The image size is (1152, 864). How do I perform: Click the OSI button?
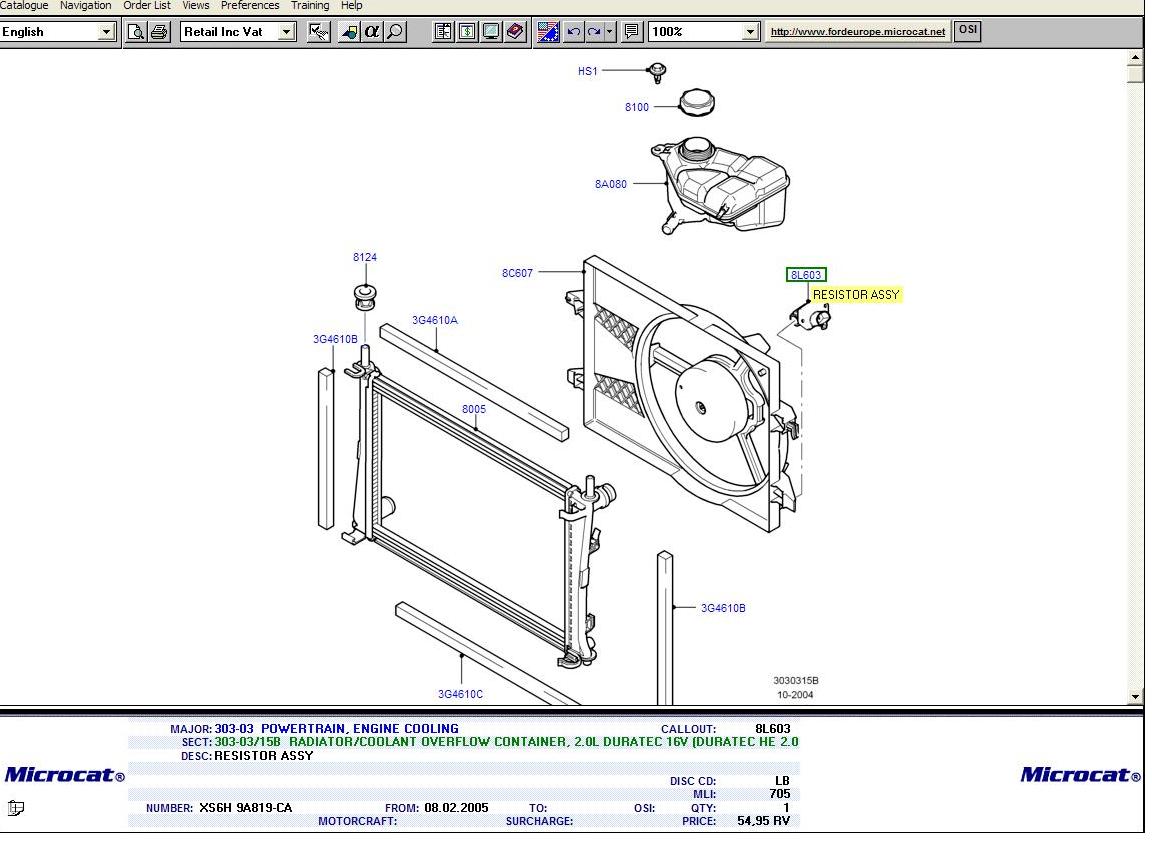click(968, 31)
